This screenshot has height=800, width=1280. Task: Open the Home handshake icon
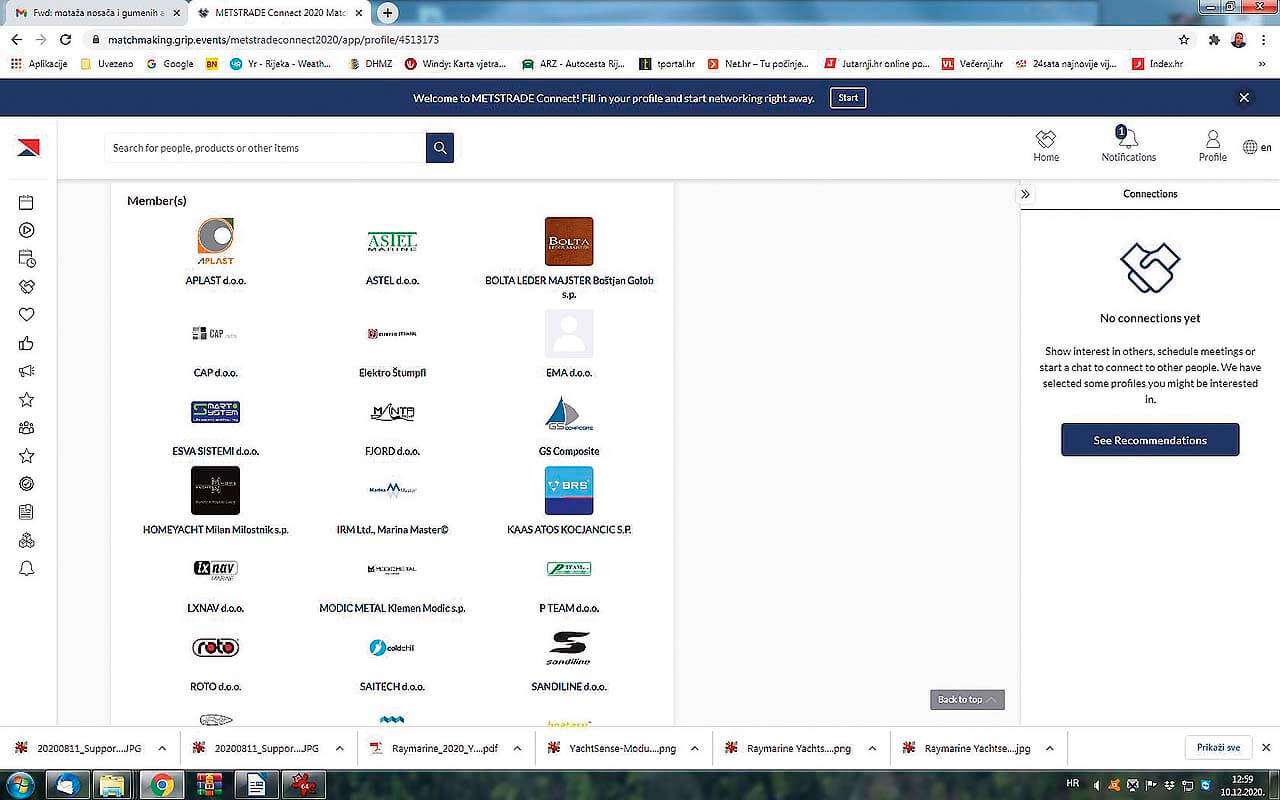1046,146
